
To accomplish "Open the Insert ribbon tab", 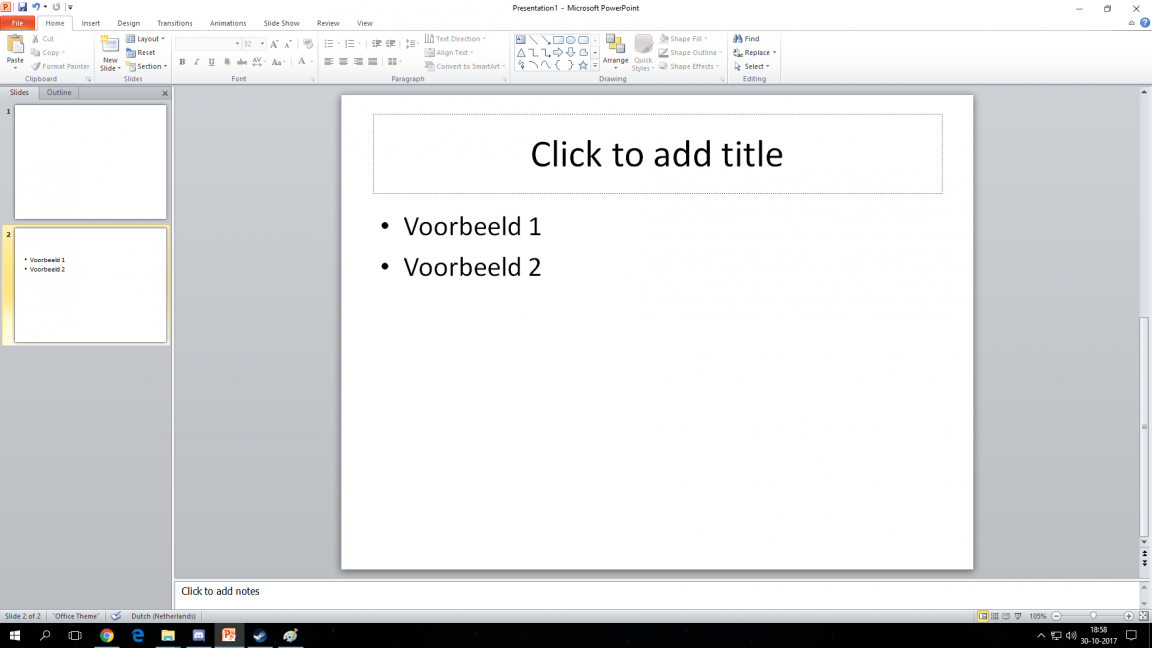I will pos(91,23).
